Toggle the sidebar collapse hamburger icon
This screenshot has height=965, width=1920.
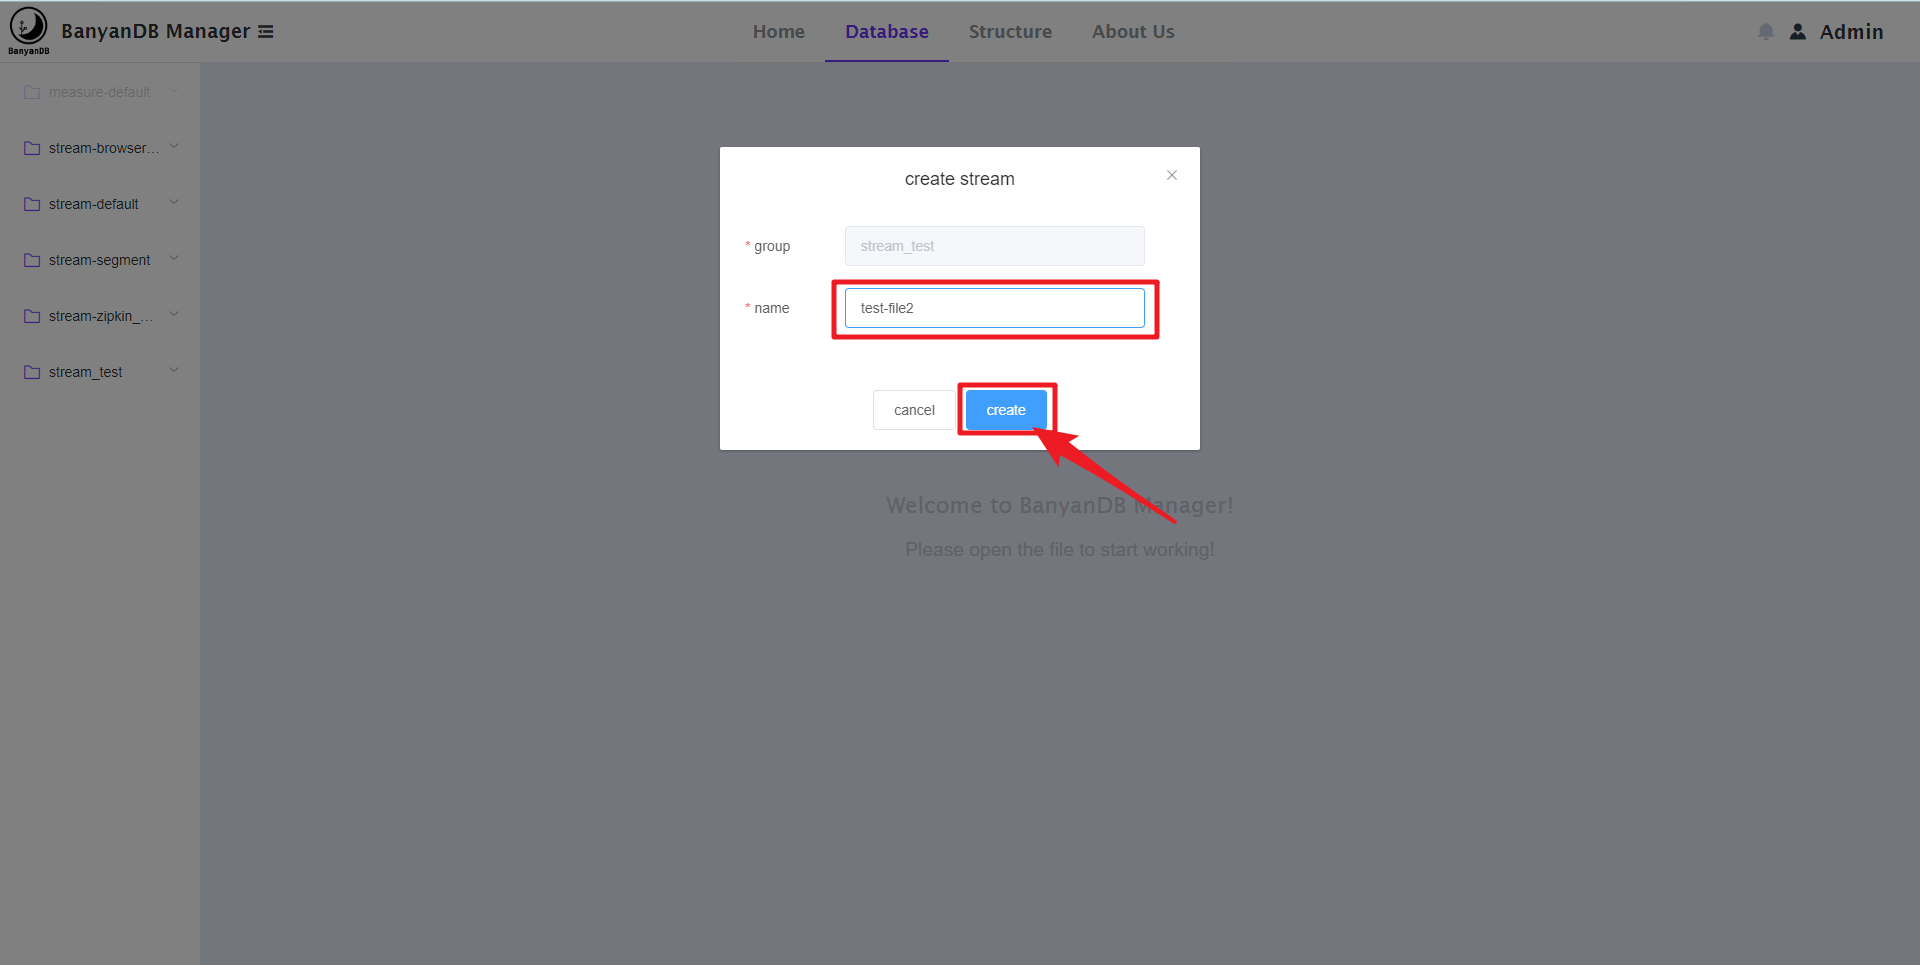[265, 32]
